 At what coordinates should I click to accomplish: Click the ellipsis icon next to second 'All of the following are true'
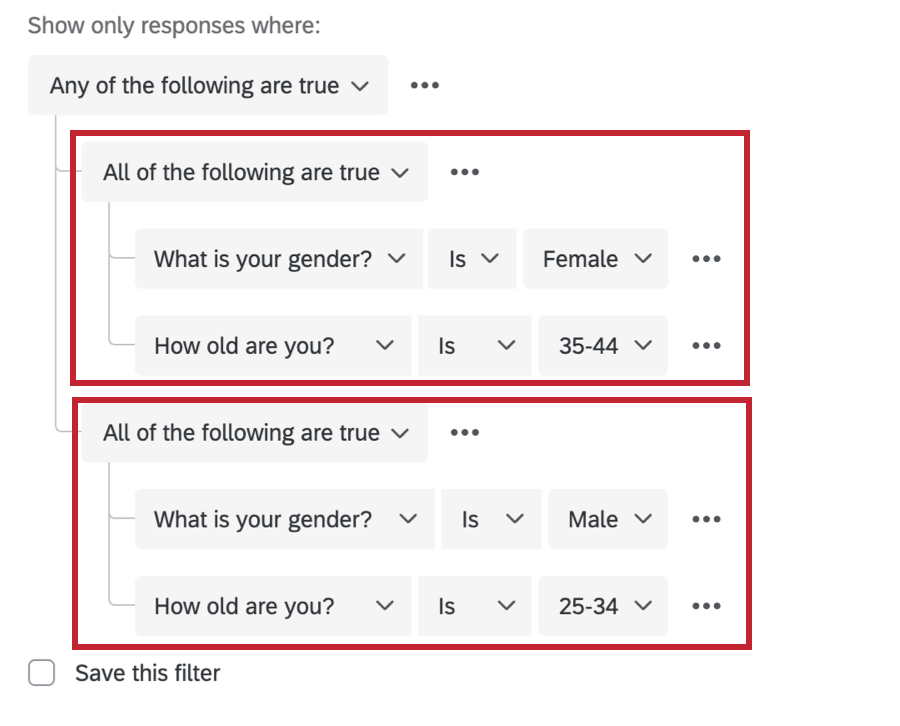click(x=463, y=432)
